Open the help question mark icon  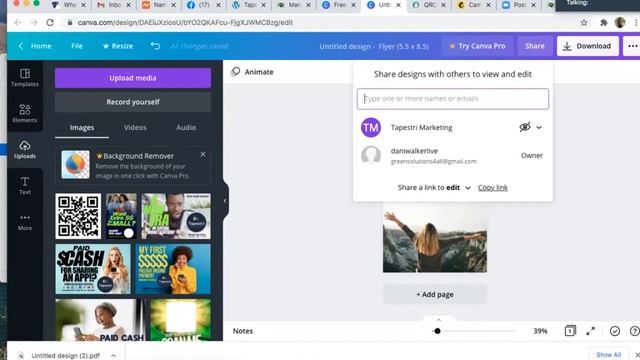point(635,331)
